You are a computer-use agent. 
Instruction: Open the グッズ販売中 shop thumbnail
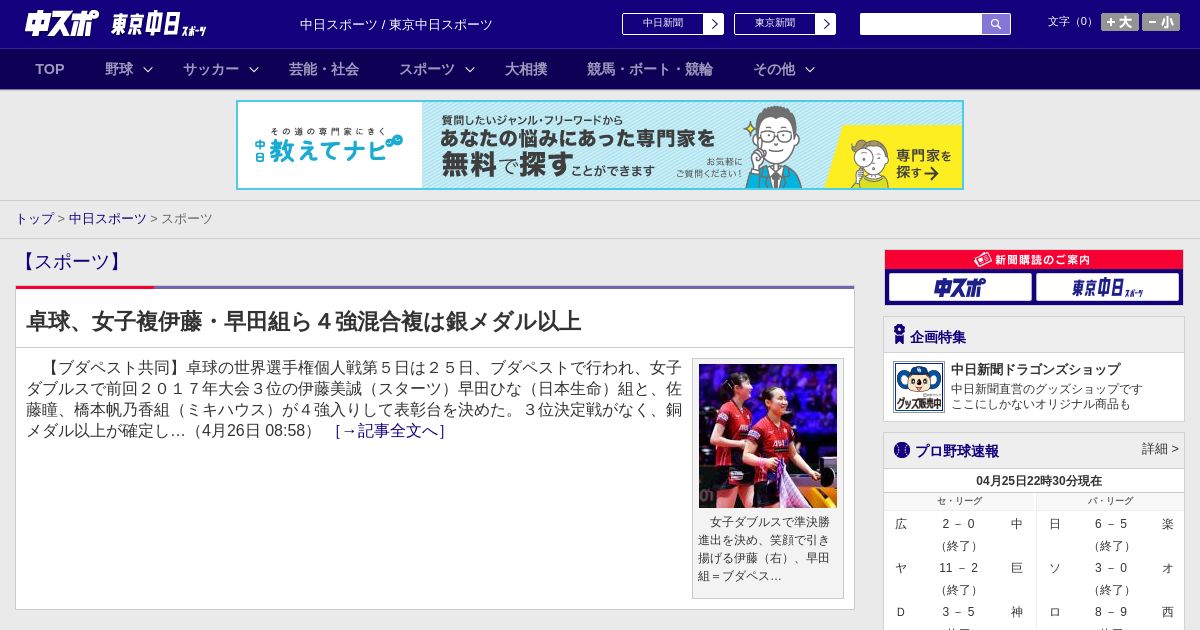point(918,387)
